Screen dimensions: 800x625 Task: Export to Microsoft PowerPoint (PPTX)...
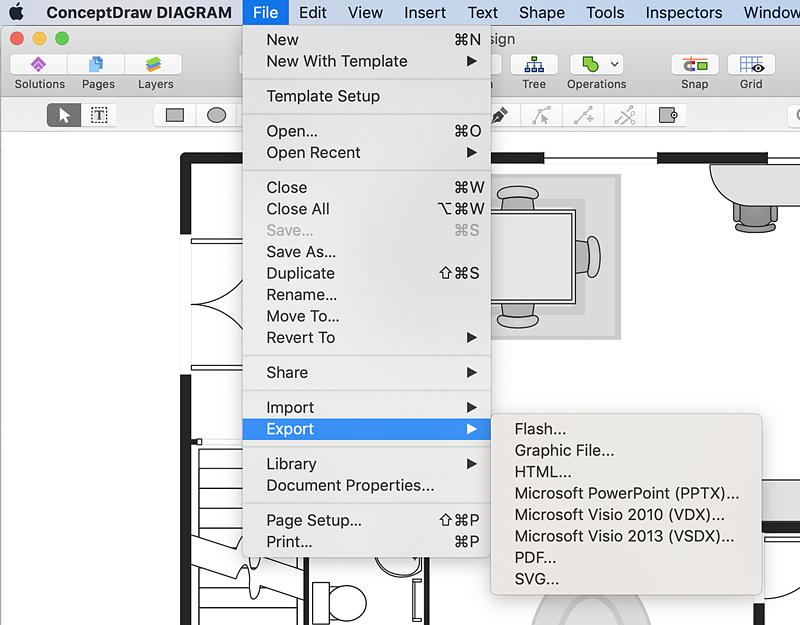[626, 493]
